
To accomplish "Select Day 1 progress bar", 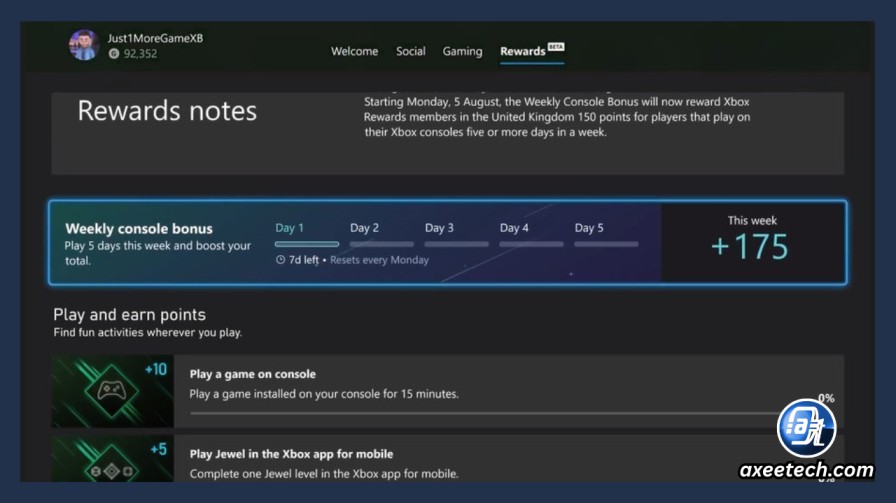I will tap(307, 244).
